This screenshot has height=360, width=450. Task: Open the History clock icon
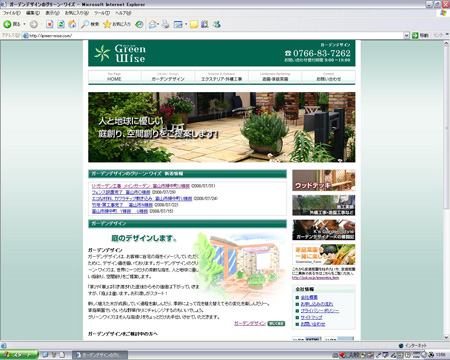(139, 24)
